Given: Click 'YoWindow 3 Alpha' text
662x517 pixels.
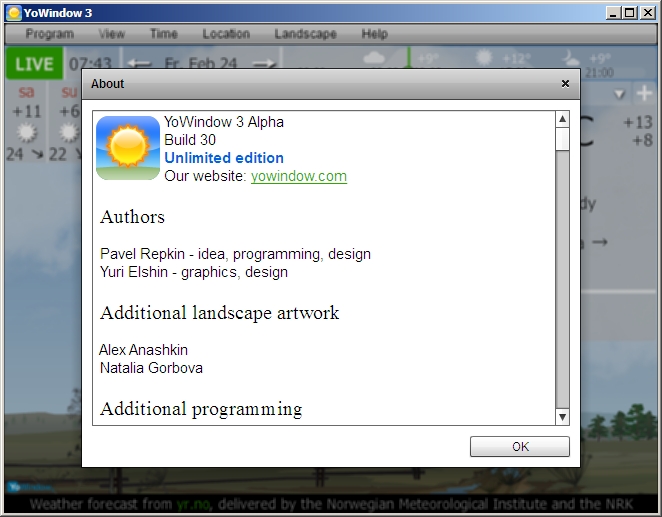Looking at the screenshot, I should tap(224, 122).
